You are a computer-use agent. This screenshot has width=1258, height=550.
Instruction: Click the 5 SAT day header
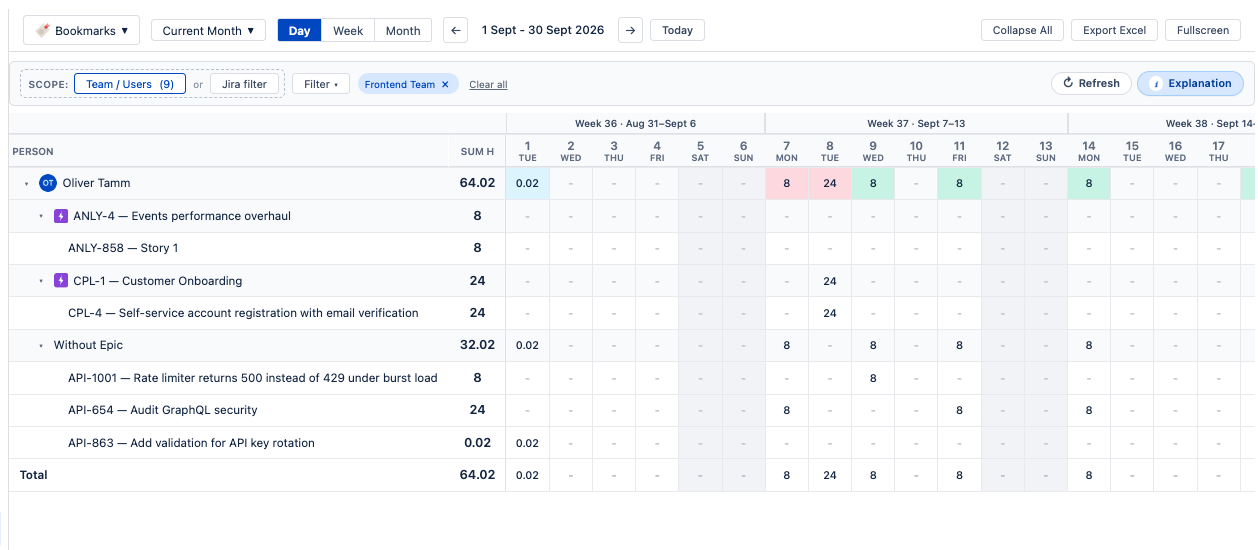click(700, 151)
